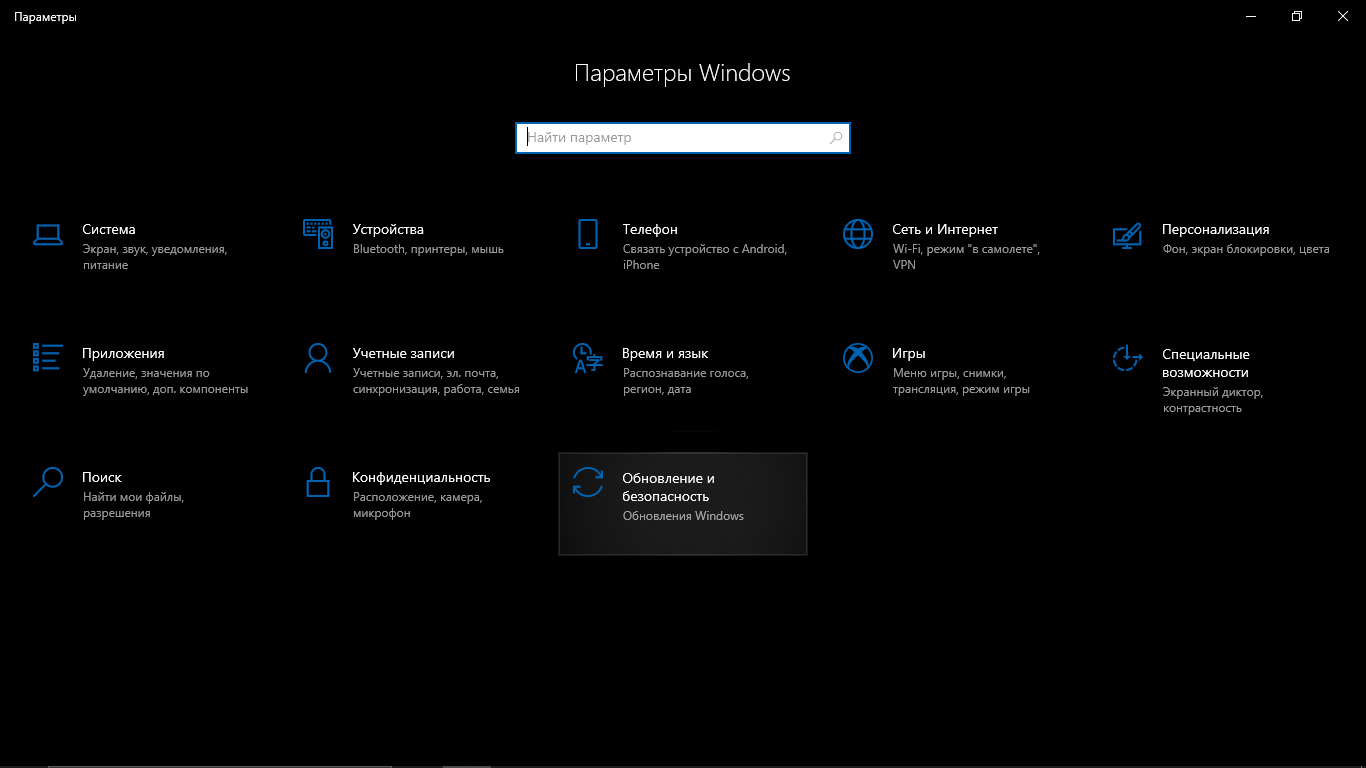Click the text 'Распознавание голоса, регион, дата'
Image resolution: width=1366 pixels, height=768 pixels.
[x=686, y=381]
